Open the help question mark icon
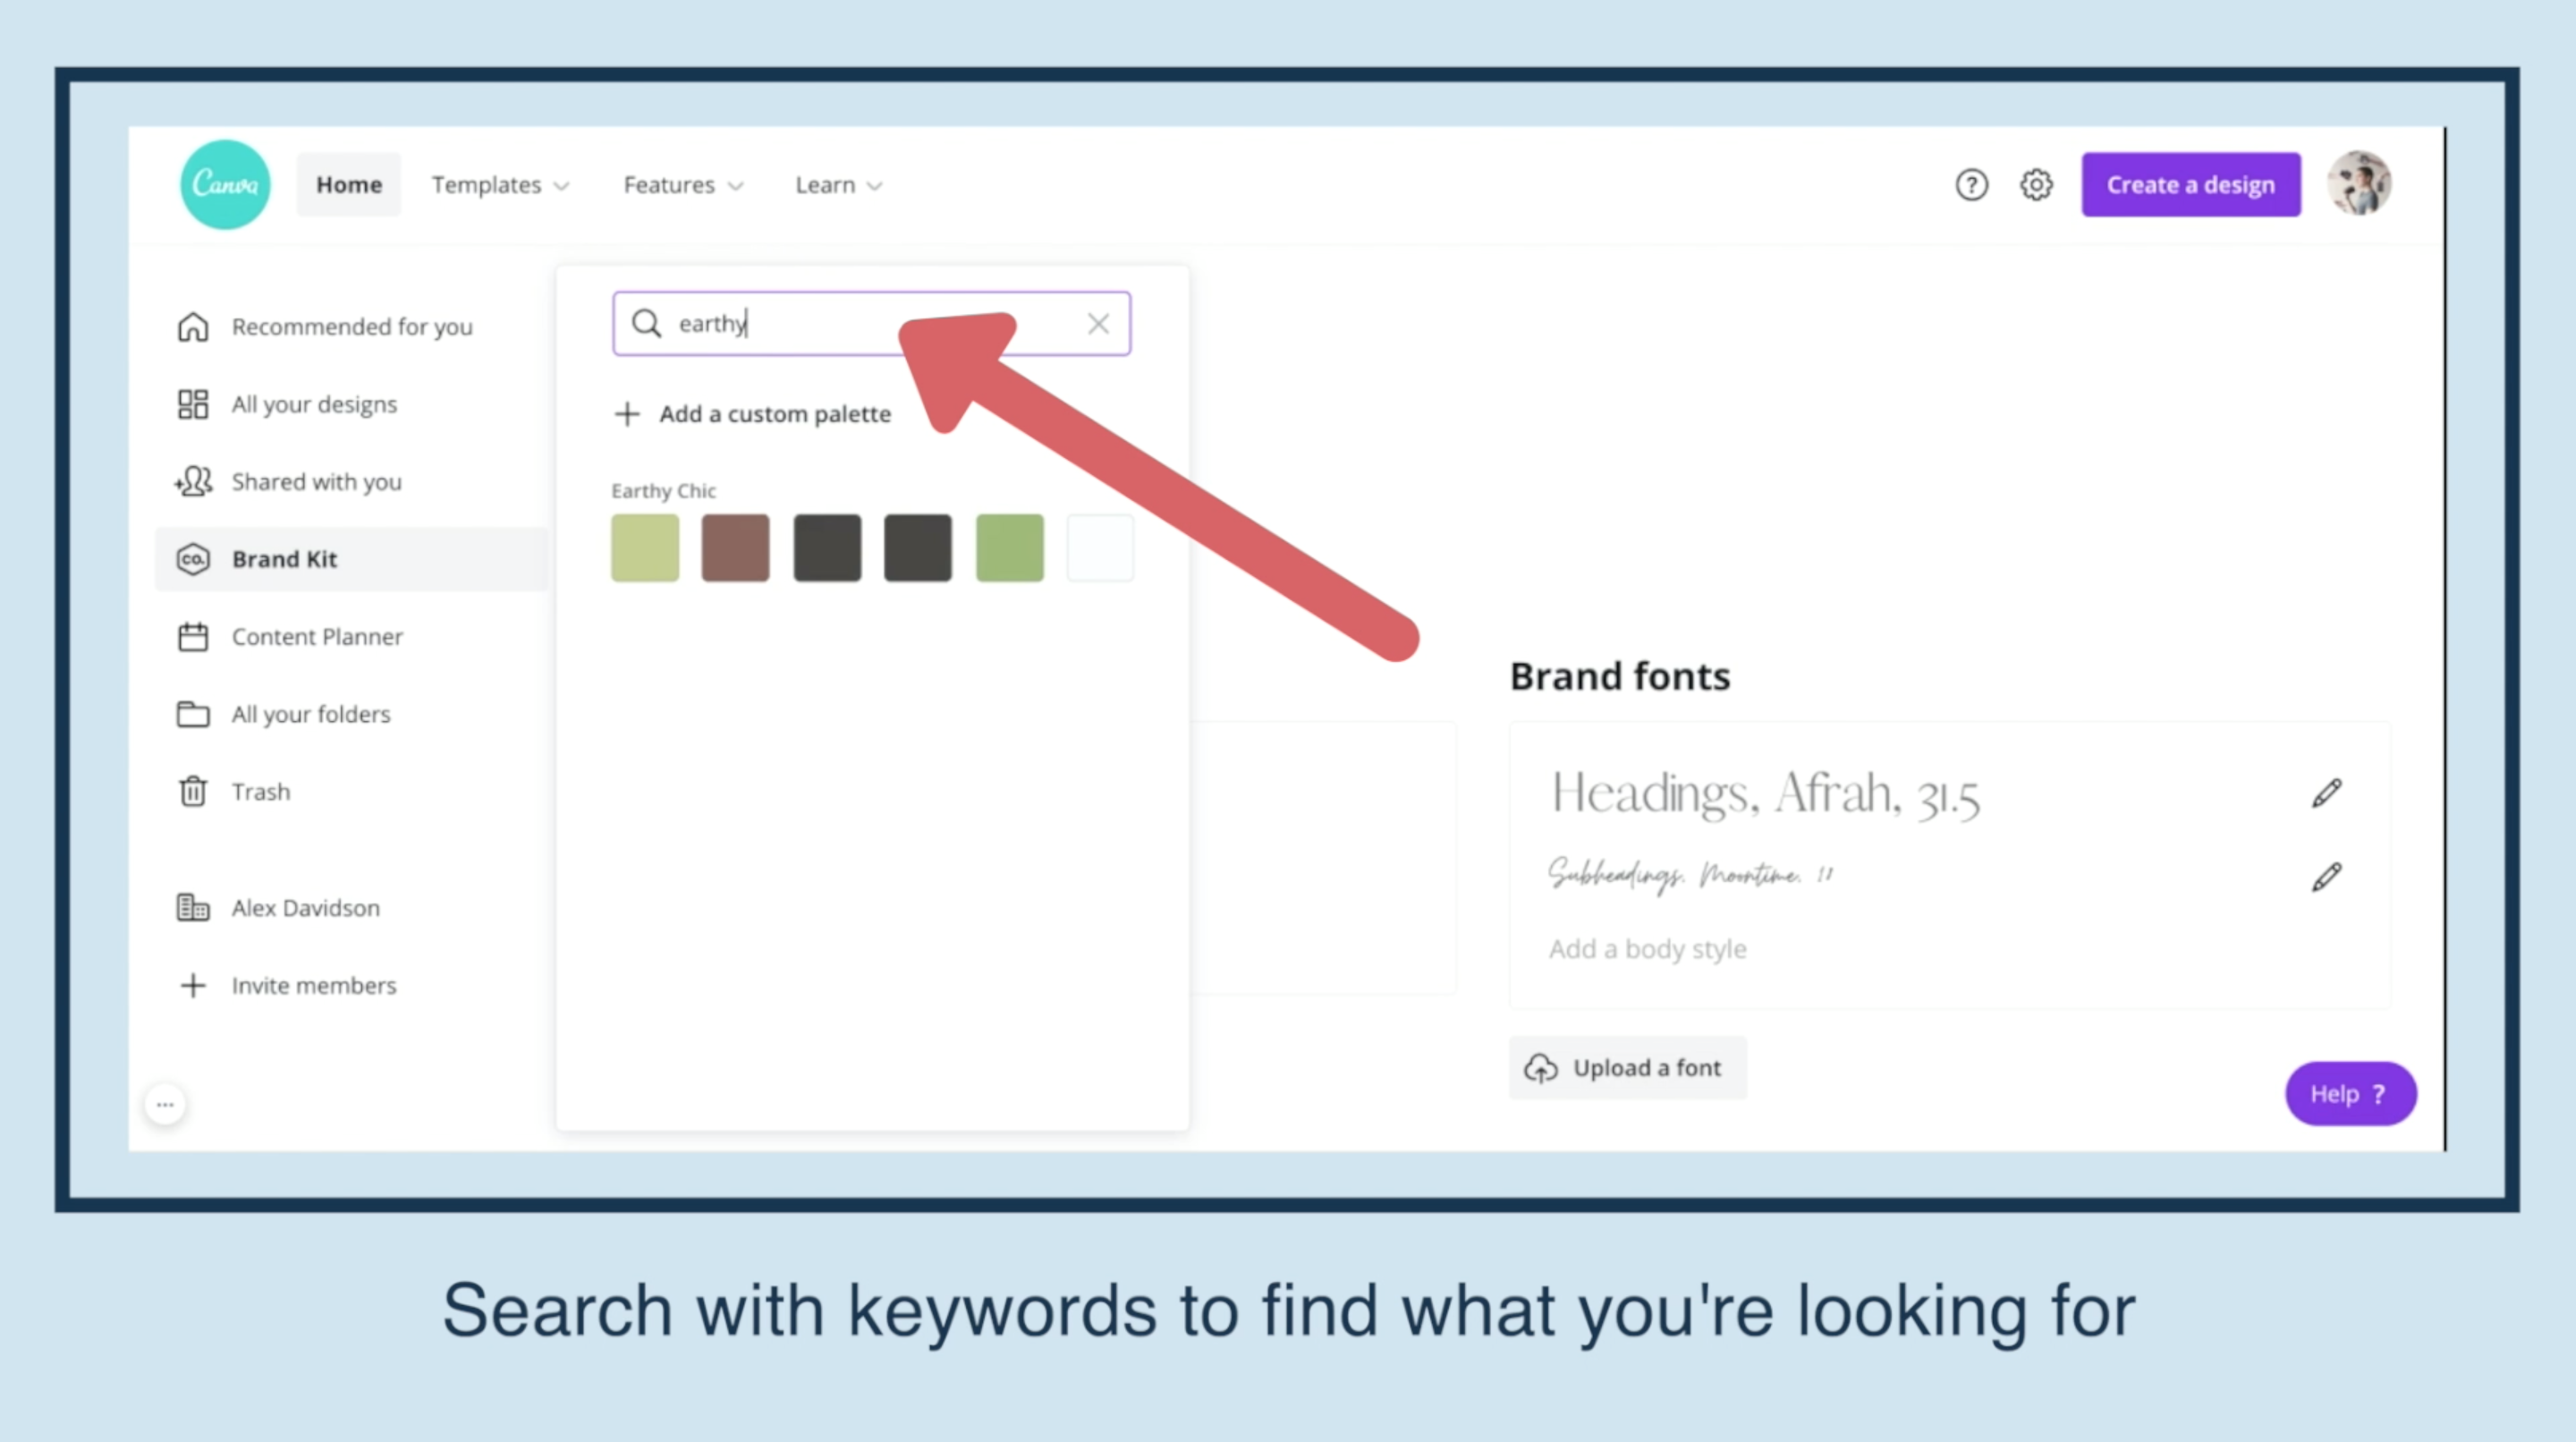2576x1442 pixels. pyautogui.click(x=1971, y=185)
